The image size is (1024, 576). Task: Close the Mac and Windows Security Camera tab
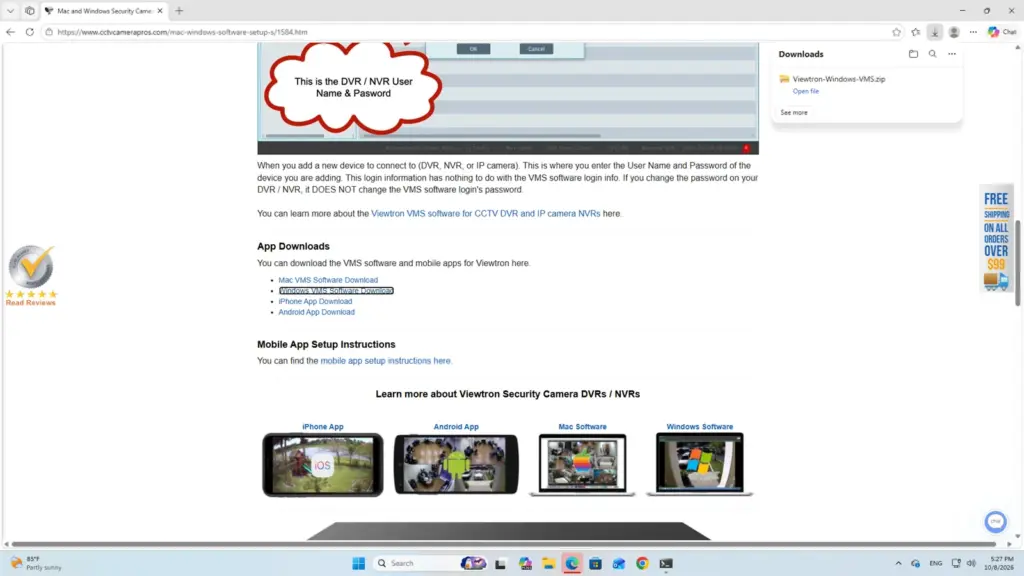[x=160, y=10]
